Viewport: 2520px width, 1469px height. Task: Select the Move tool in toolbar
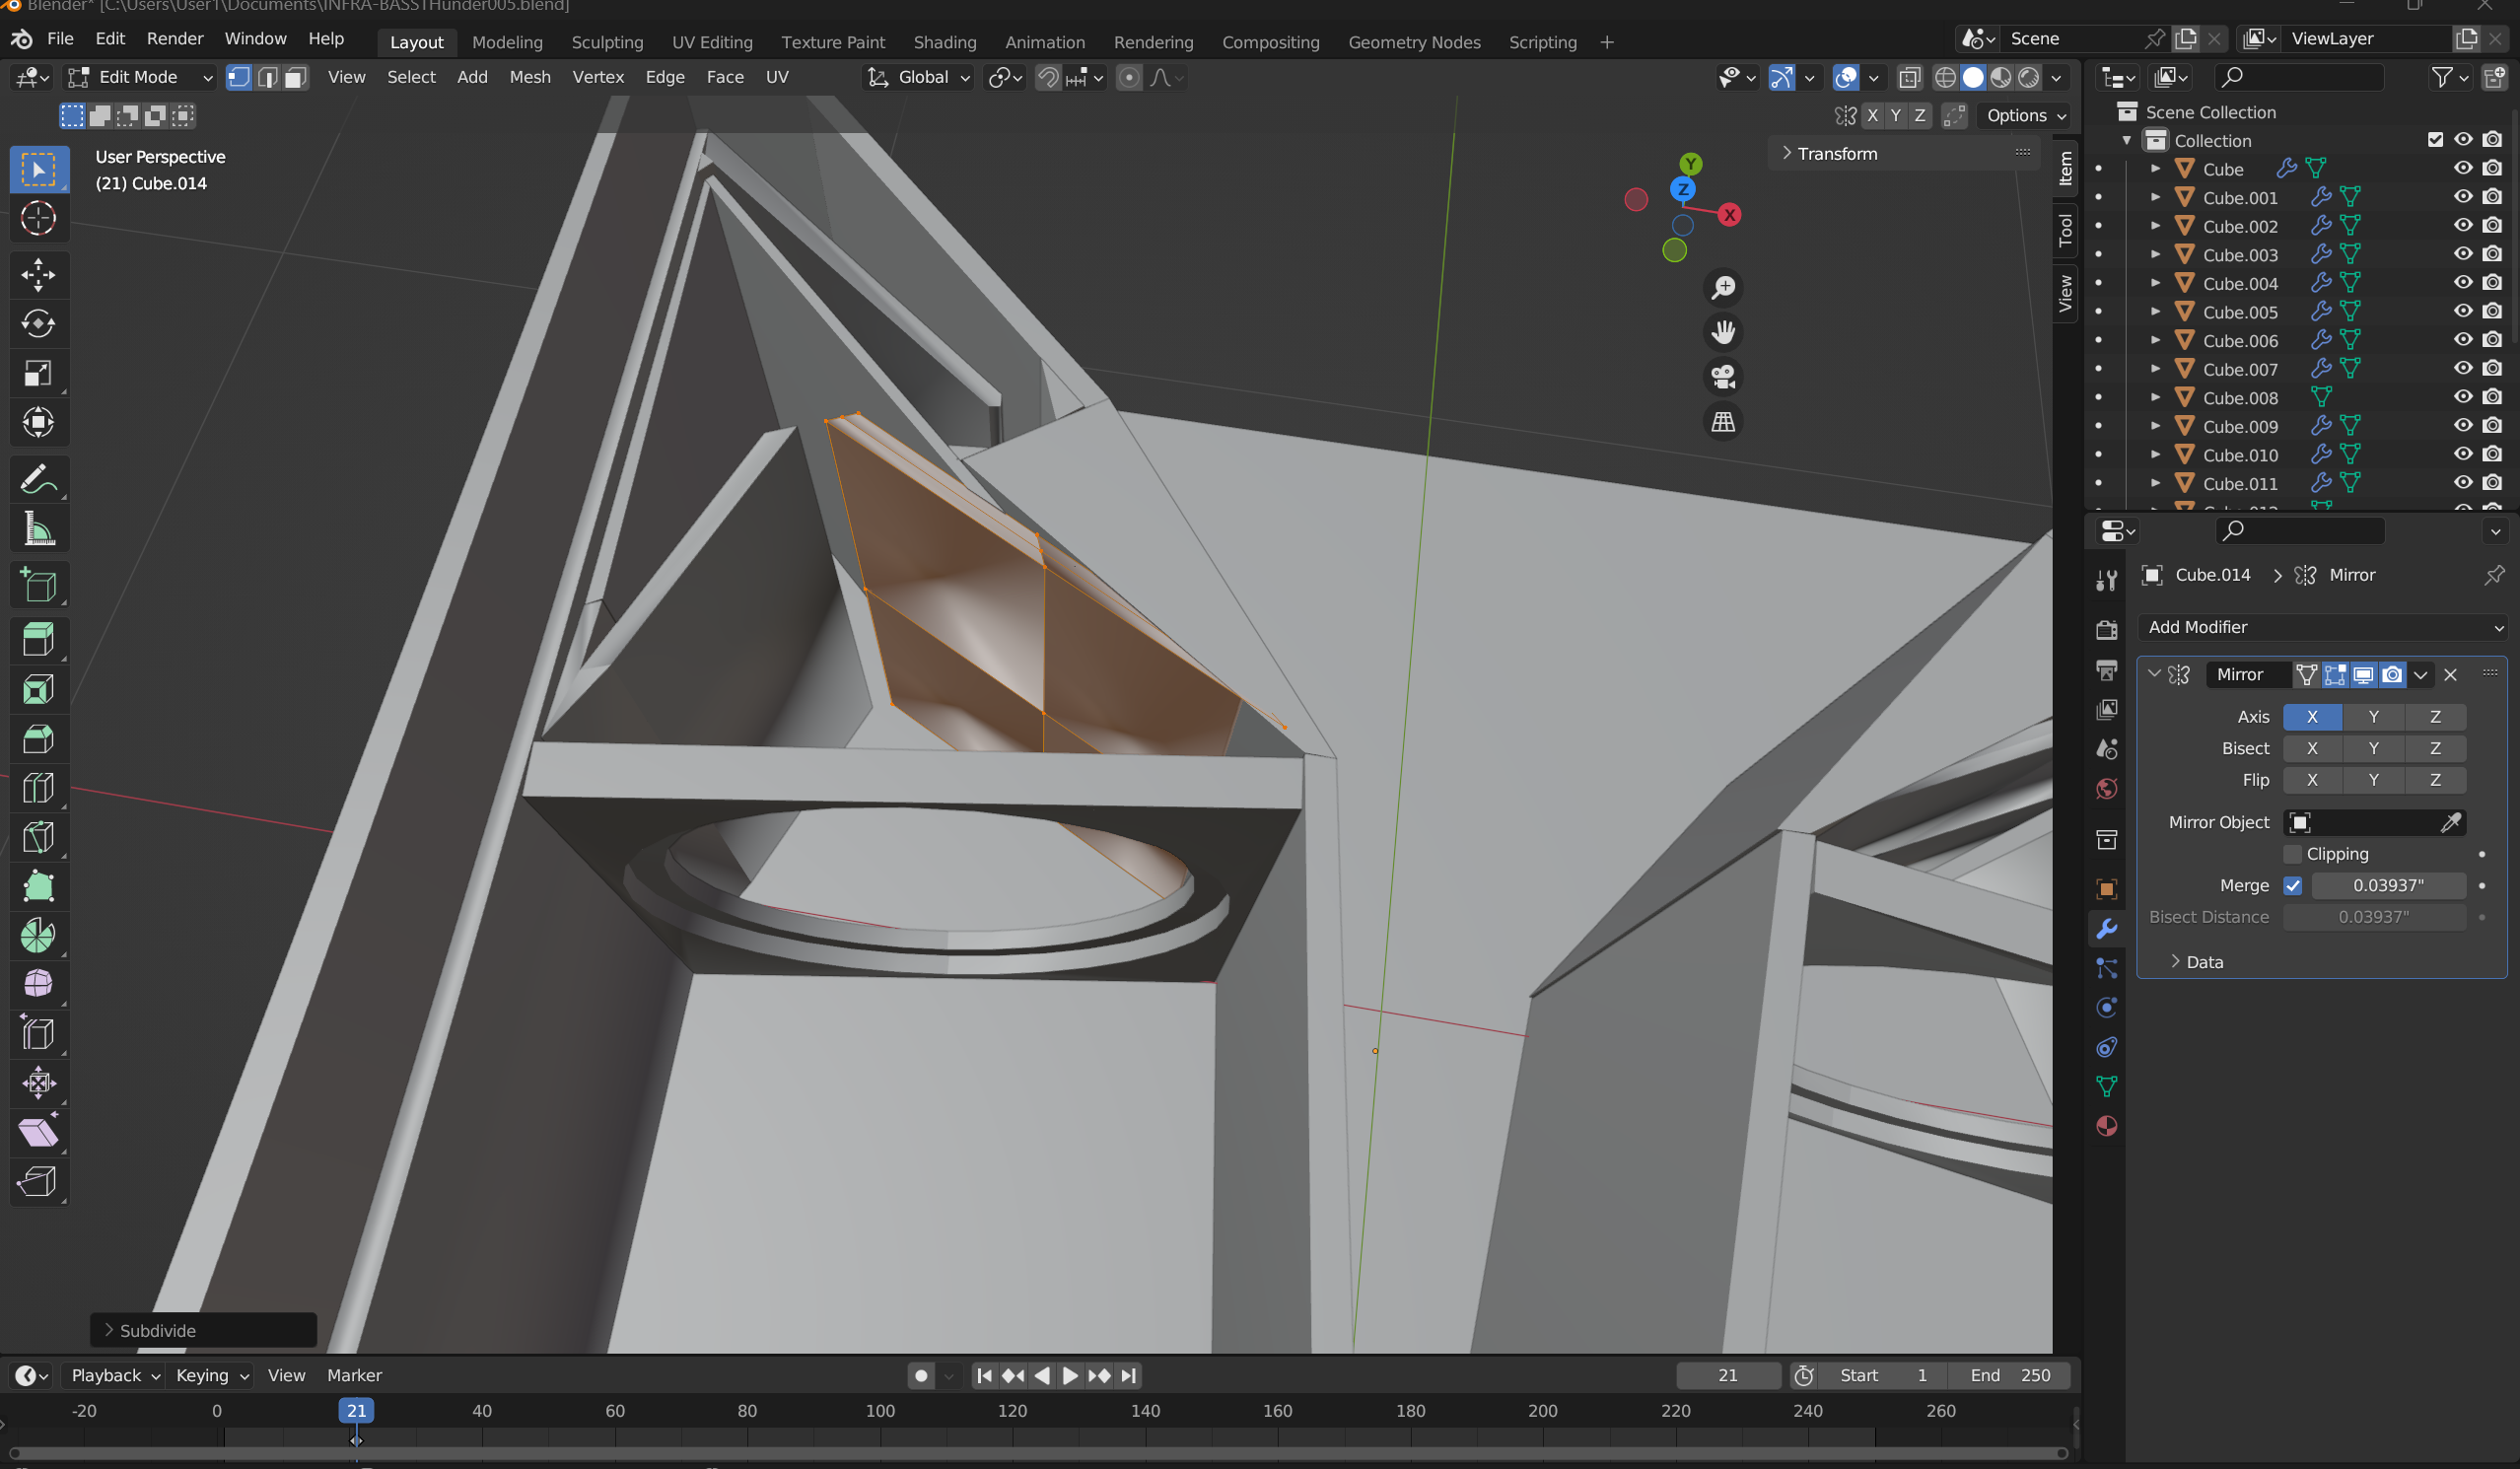pyautogui.click(x=38, y=275)
